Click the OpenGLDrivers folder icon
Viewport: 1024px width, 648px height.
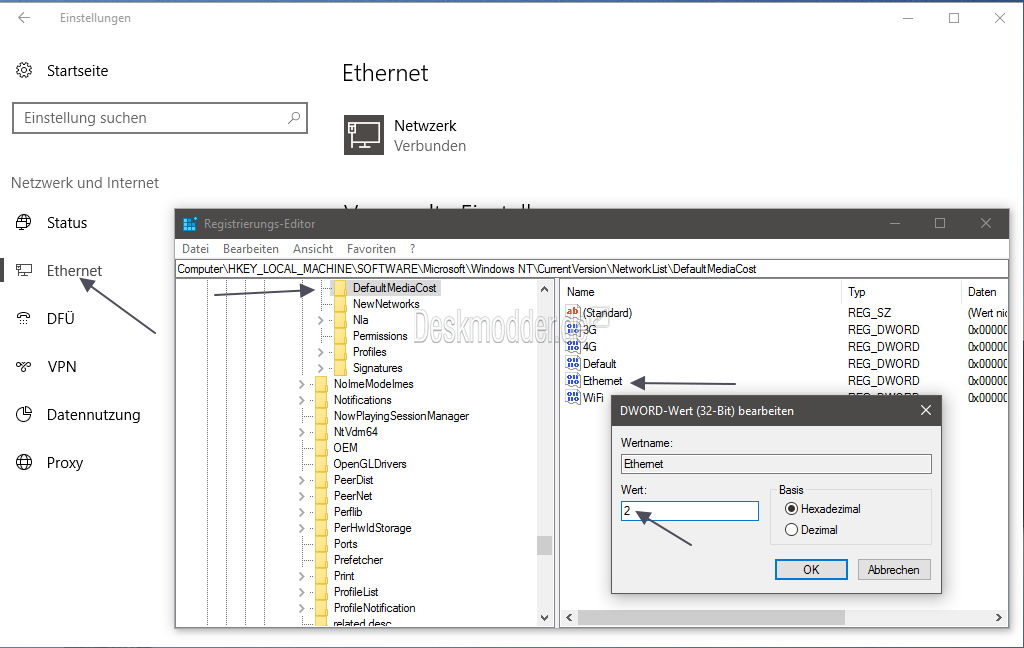coord(321,464)
